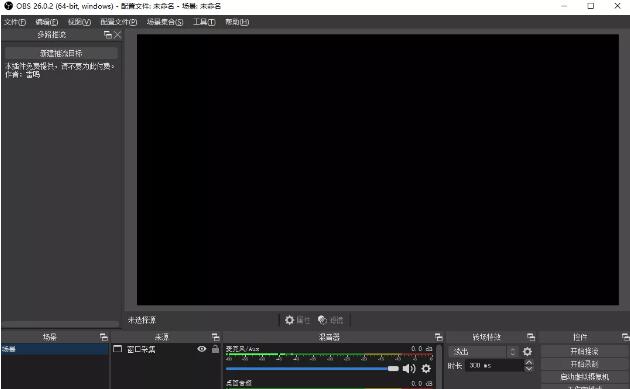
Task: Click the 新建推流目标 new target button
Action: click(x=61, y=53)
